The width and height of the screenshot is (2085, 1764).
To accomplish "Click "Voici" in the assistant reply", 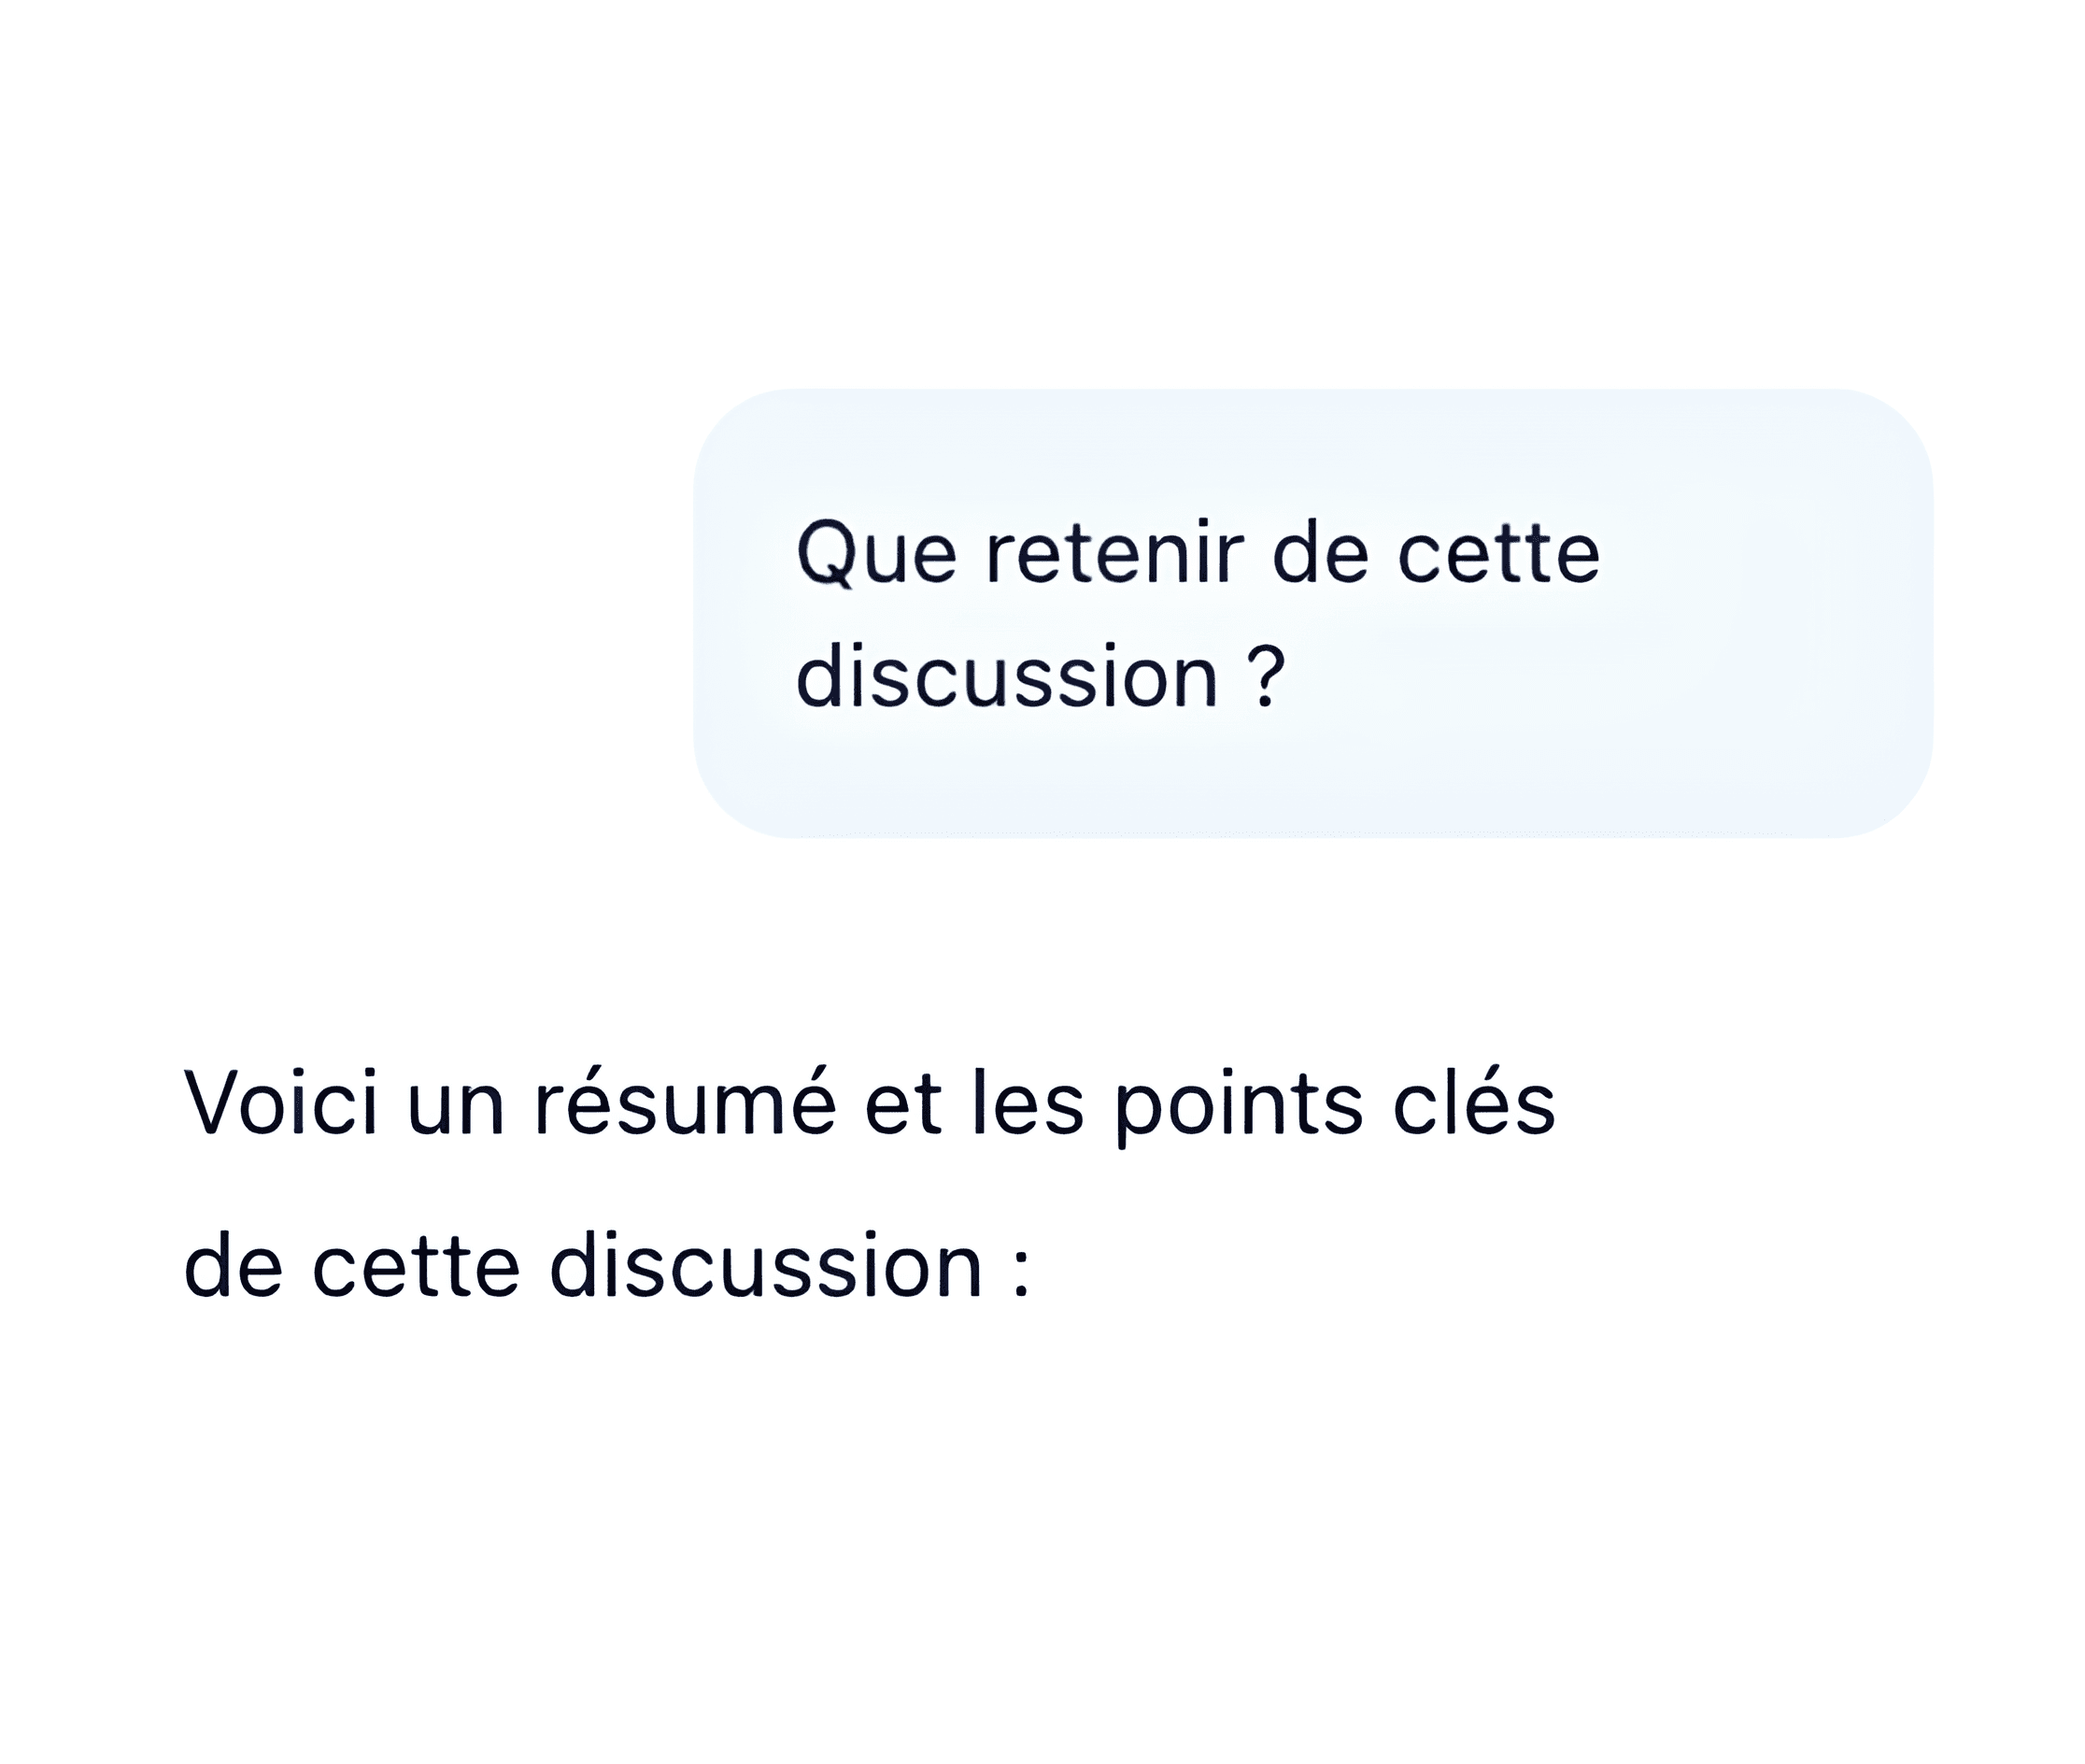I will (281, 1103).
